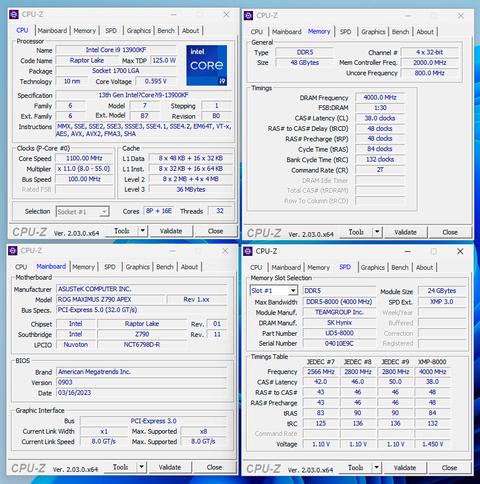Select CPU tab in the Memory window
This screenshot has height=484, width=480.
click(256, 32)
